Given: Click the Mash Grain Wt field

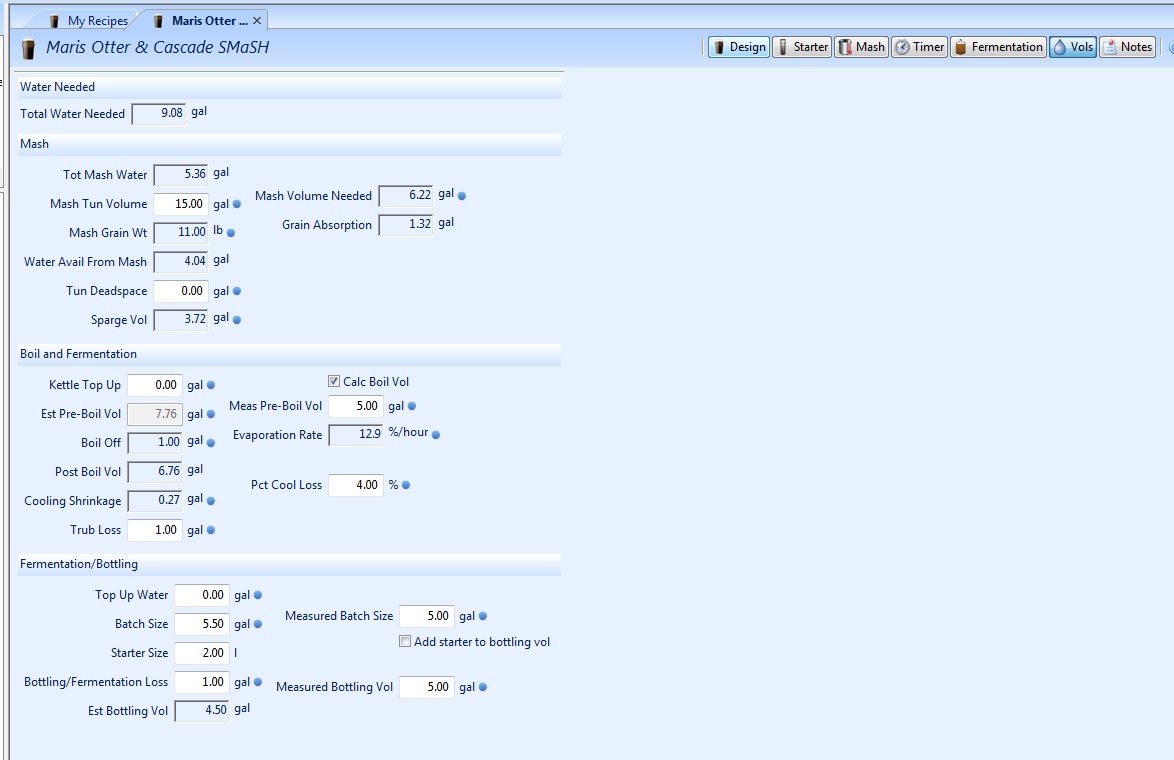Looking at the screenshot, I should pos(180,233).
